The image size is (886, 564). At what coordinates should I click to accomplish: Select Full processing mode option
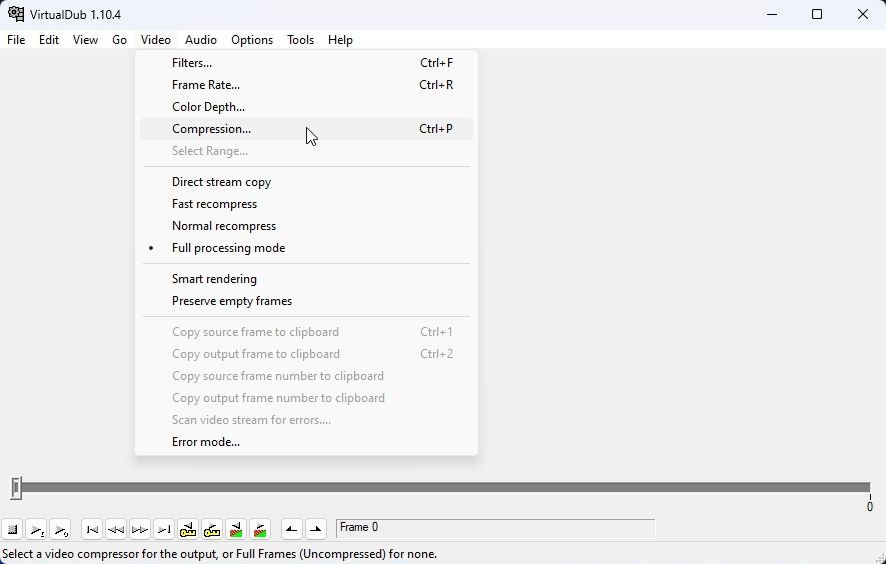point(228,248)
